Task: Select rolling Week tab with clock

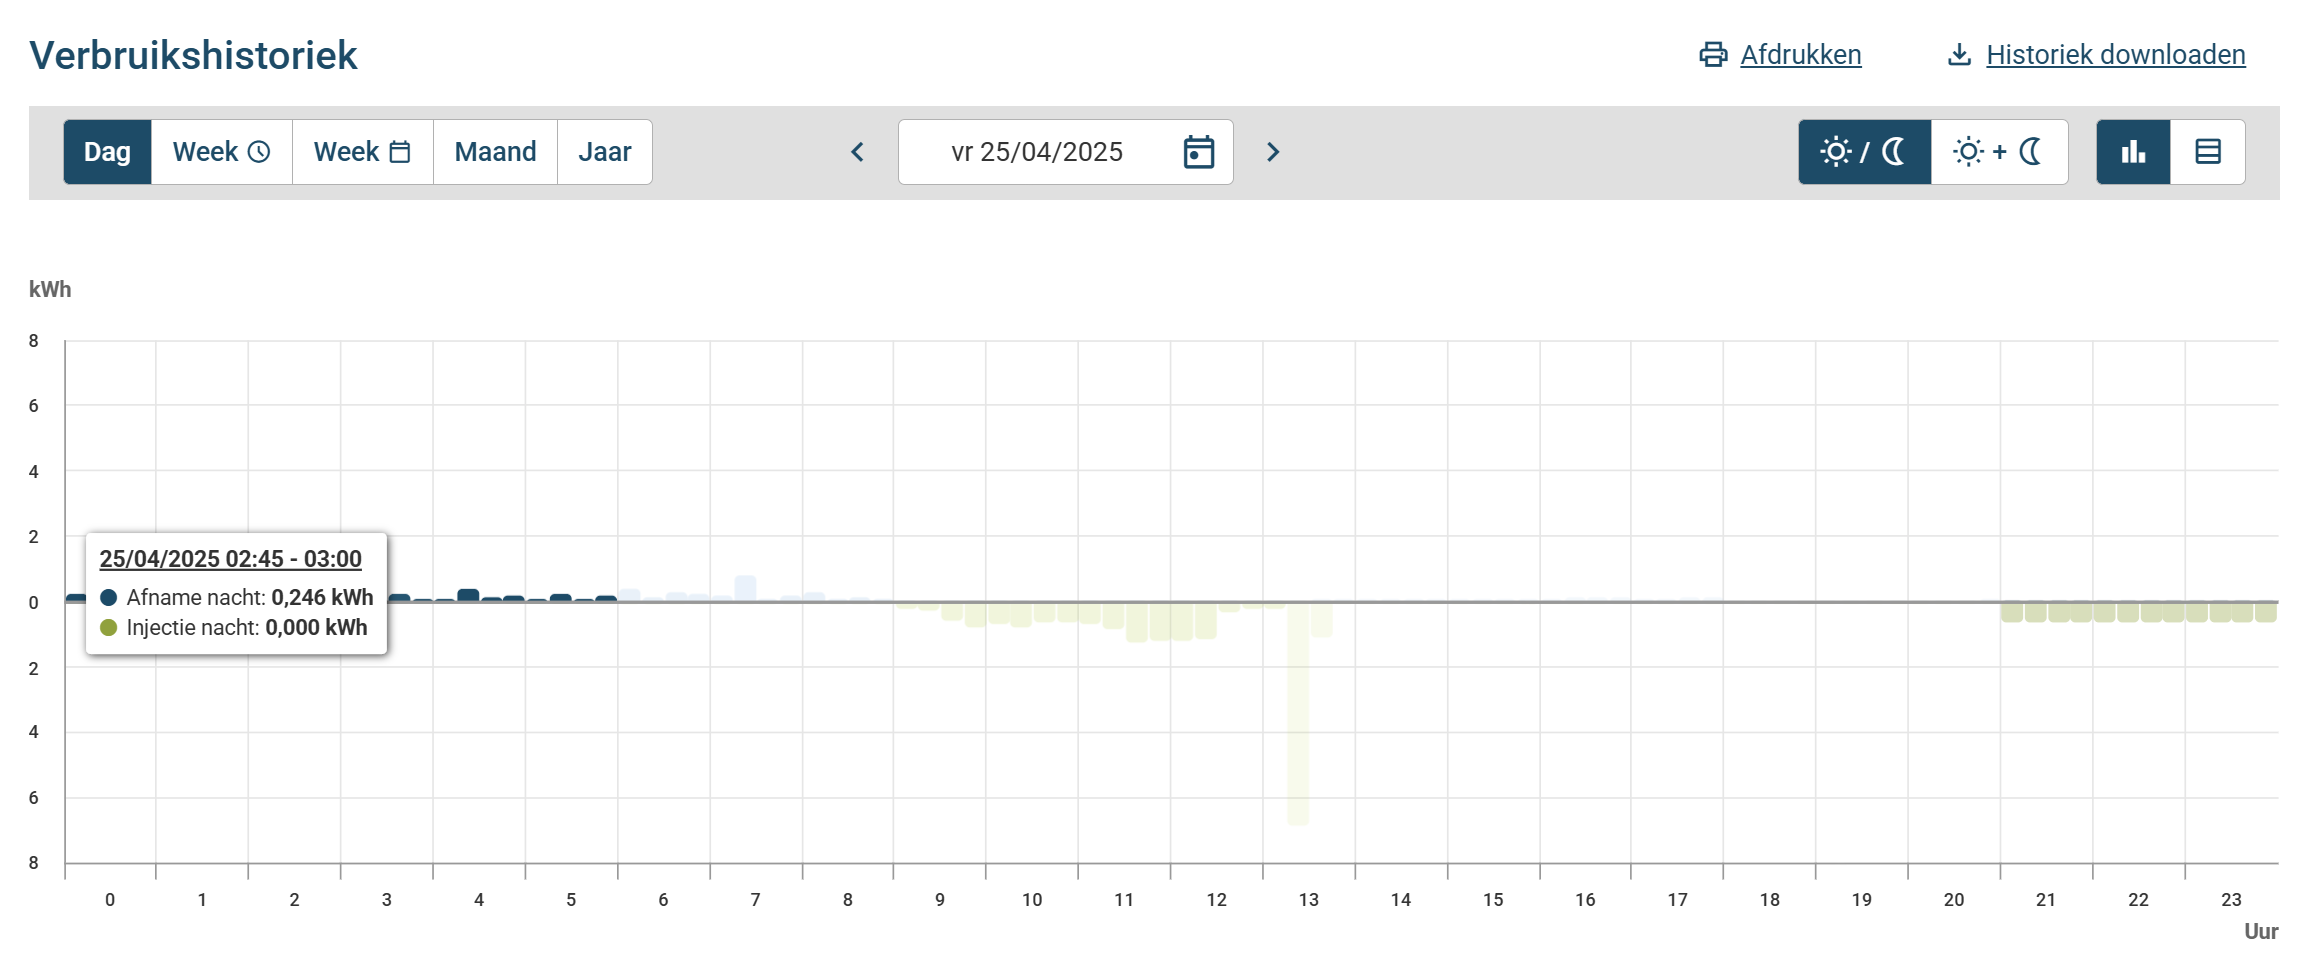Action: pos(221,152)
